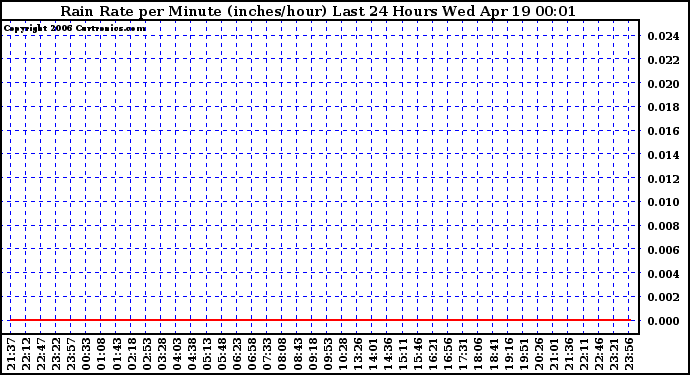Click the 0.014 y-axis label
690x375 pixels.
point(663,155)
